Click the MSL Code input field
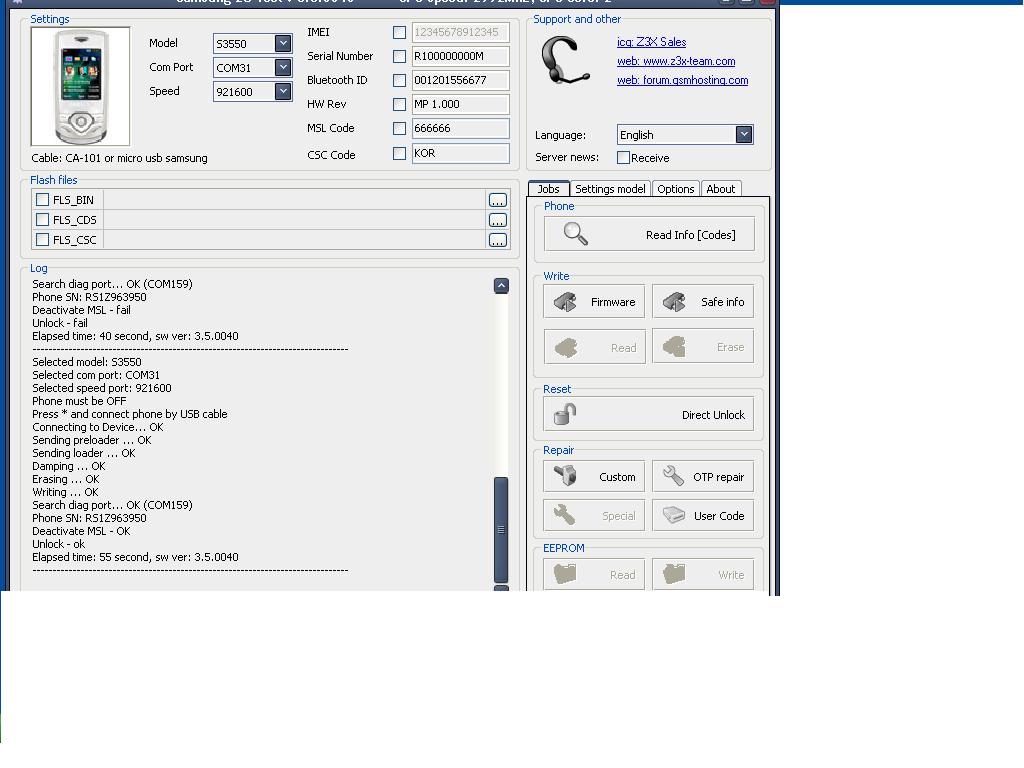1024x768 pixels. click(460, 128)
